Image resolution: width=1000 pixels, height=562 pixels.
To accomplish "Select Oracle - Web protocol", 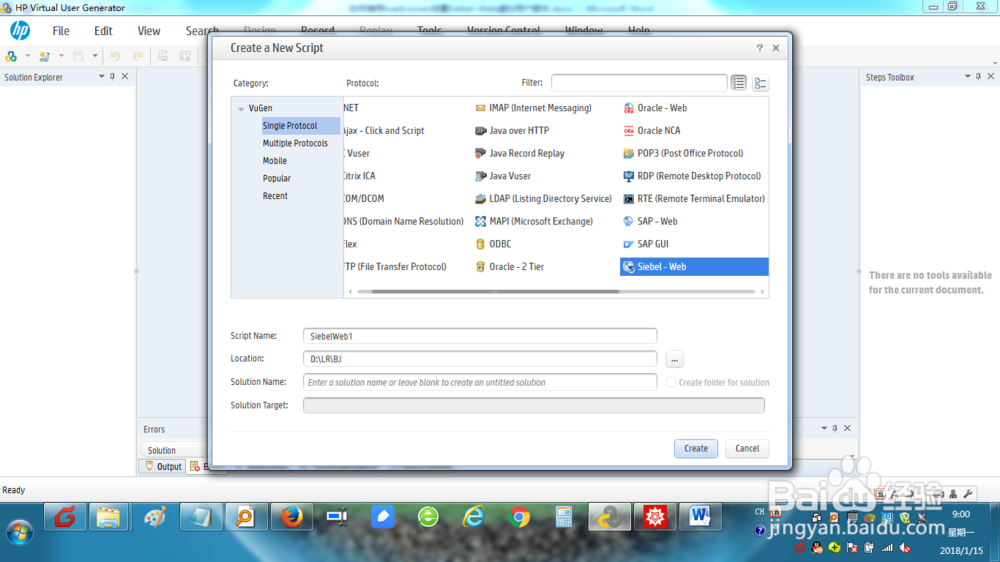I will 655,108.
